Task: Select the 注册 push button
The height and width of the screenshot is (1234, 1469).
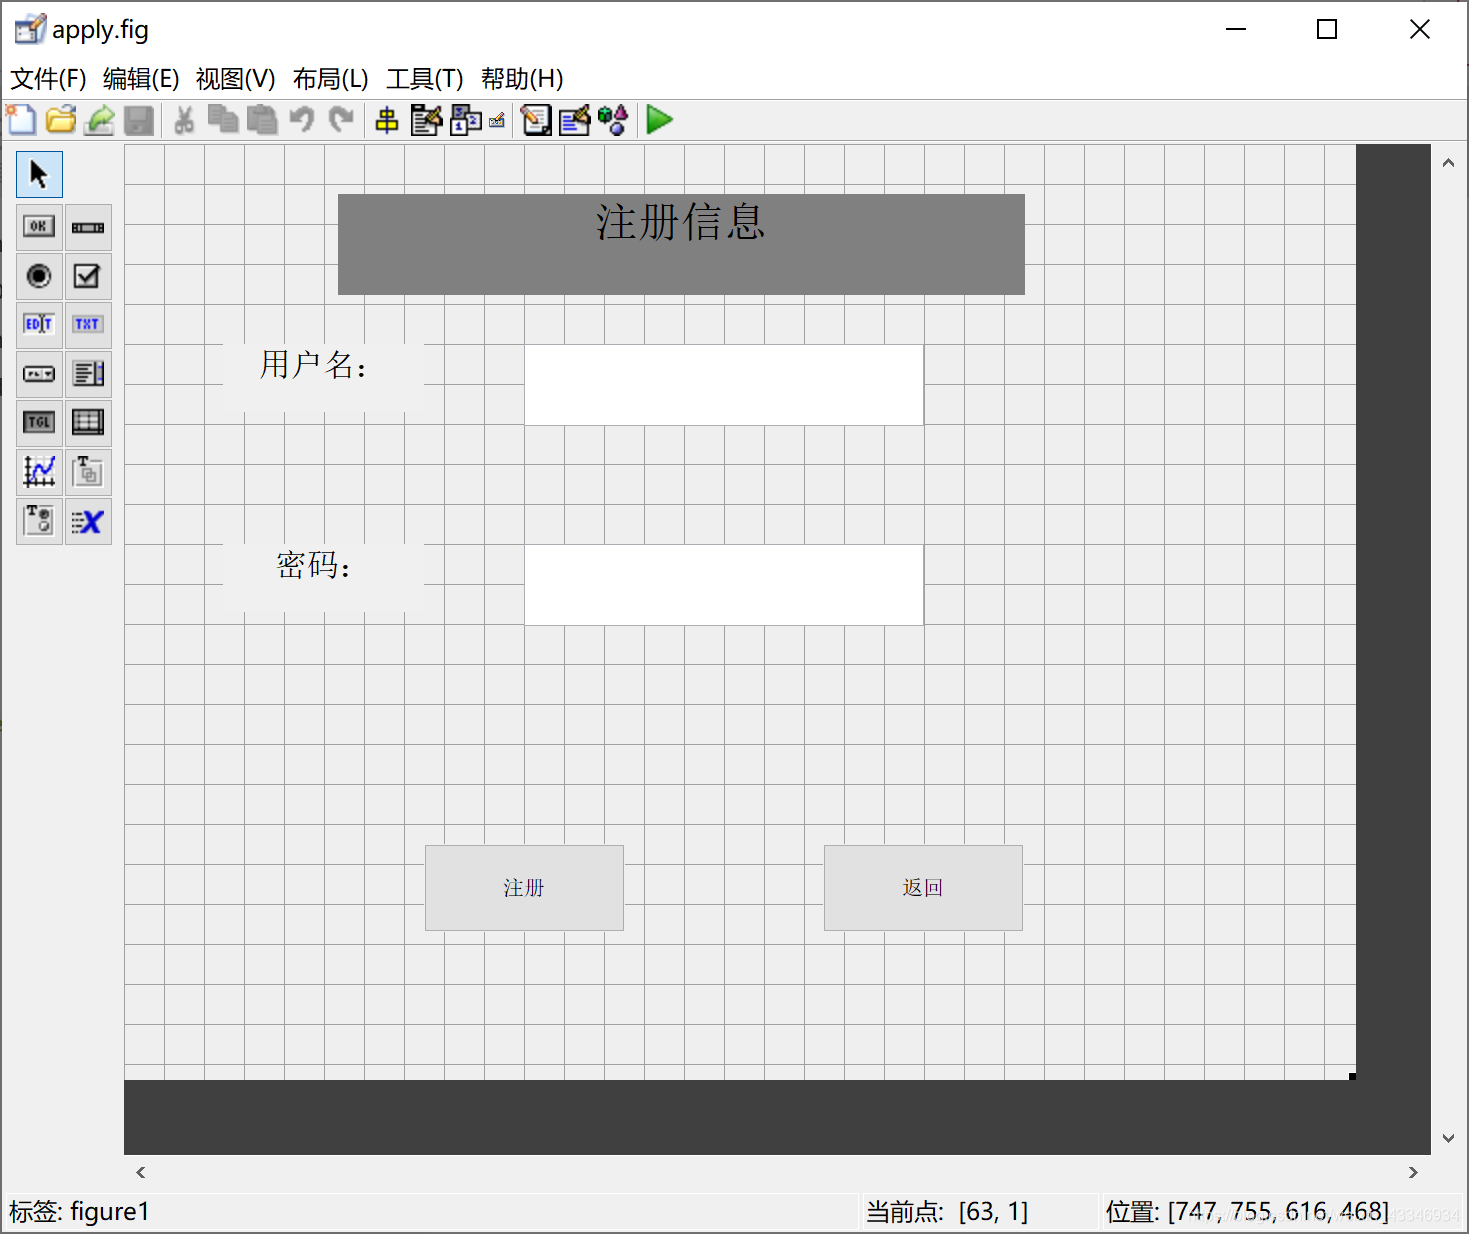Action: tap(524, 888)
